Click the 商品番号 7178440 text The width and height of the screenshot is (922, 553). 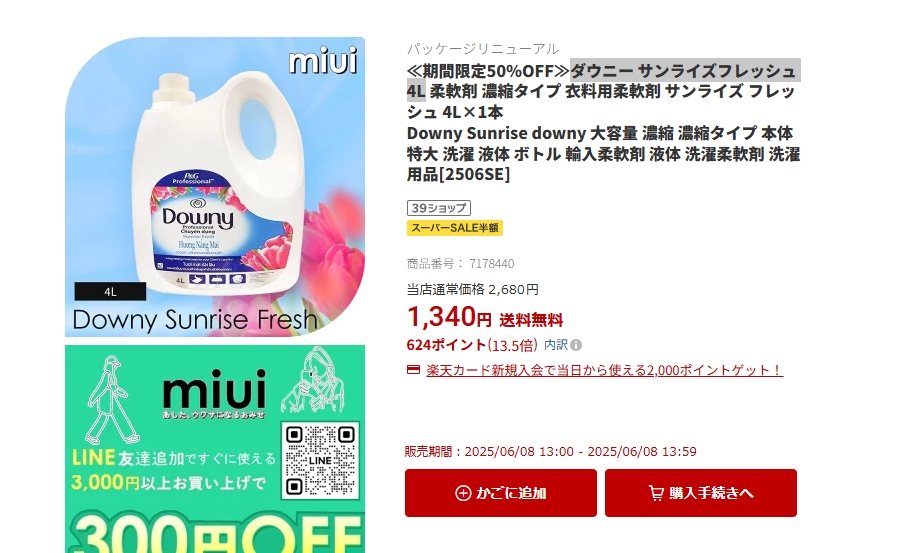pos(460,264)
